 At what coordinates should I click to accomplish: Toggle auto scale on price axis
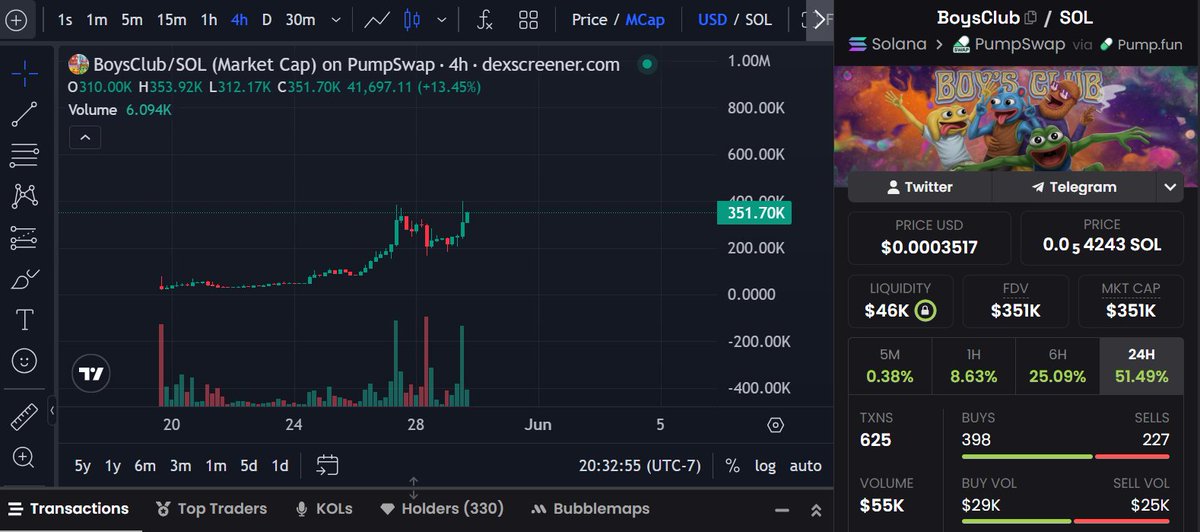pos(805,465)
